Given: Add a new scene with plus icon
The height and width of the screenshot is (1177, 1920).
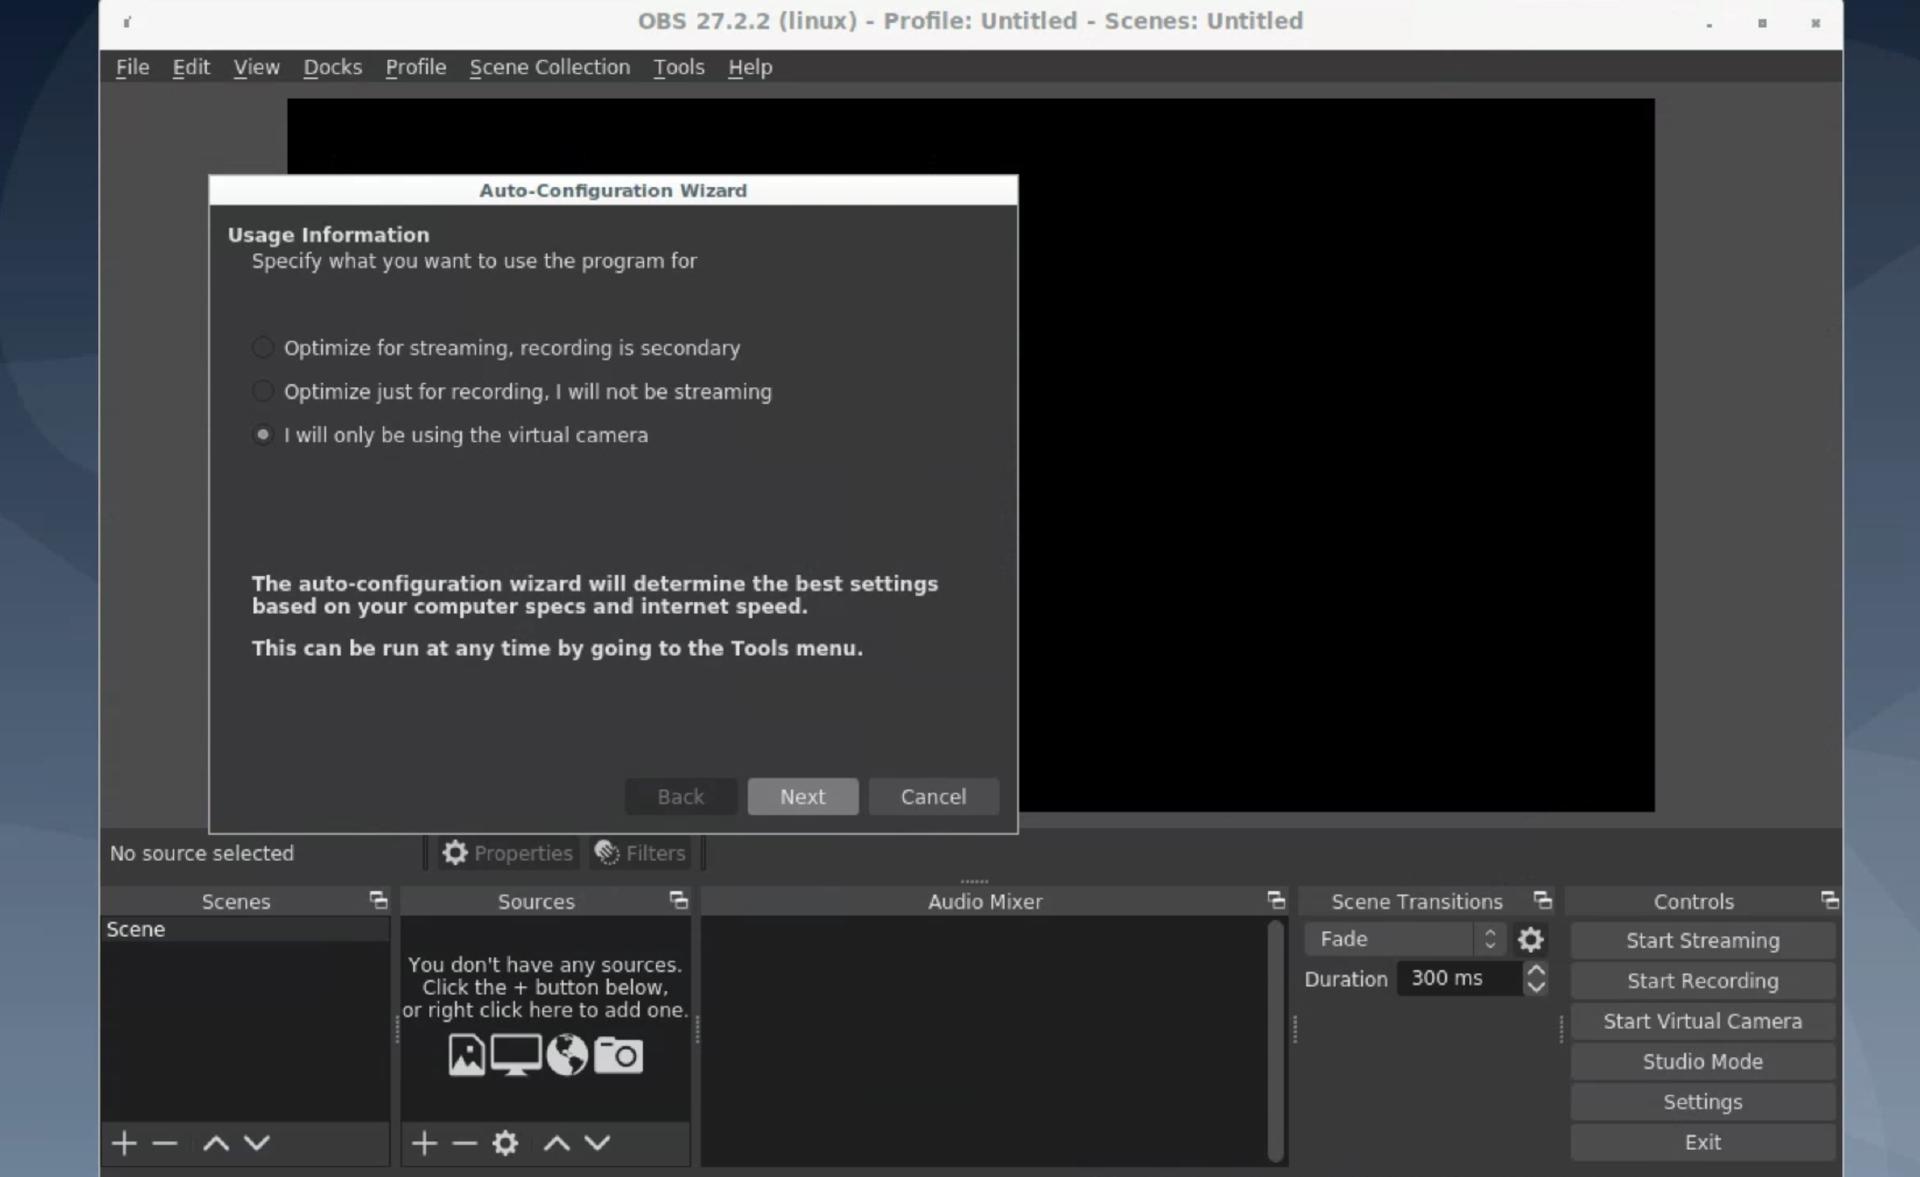Looking at the screenshot, I should pos(124,1143).
